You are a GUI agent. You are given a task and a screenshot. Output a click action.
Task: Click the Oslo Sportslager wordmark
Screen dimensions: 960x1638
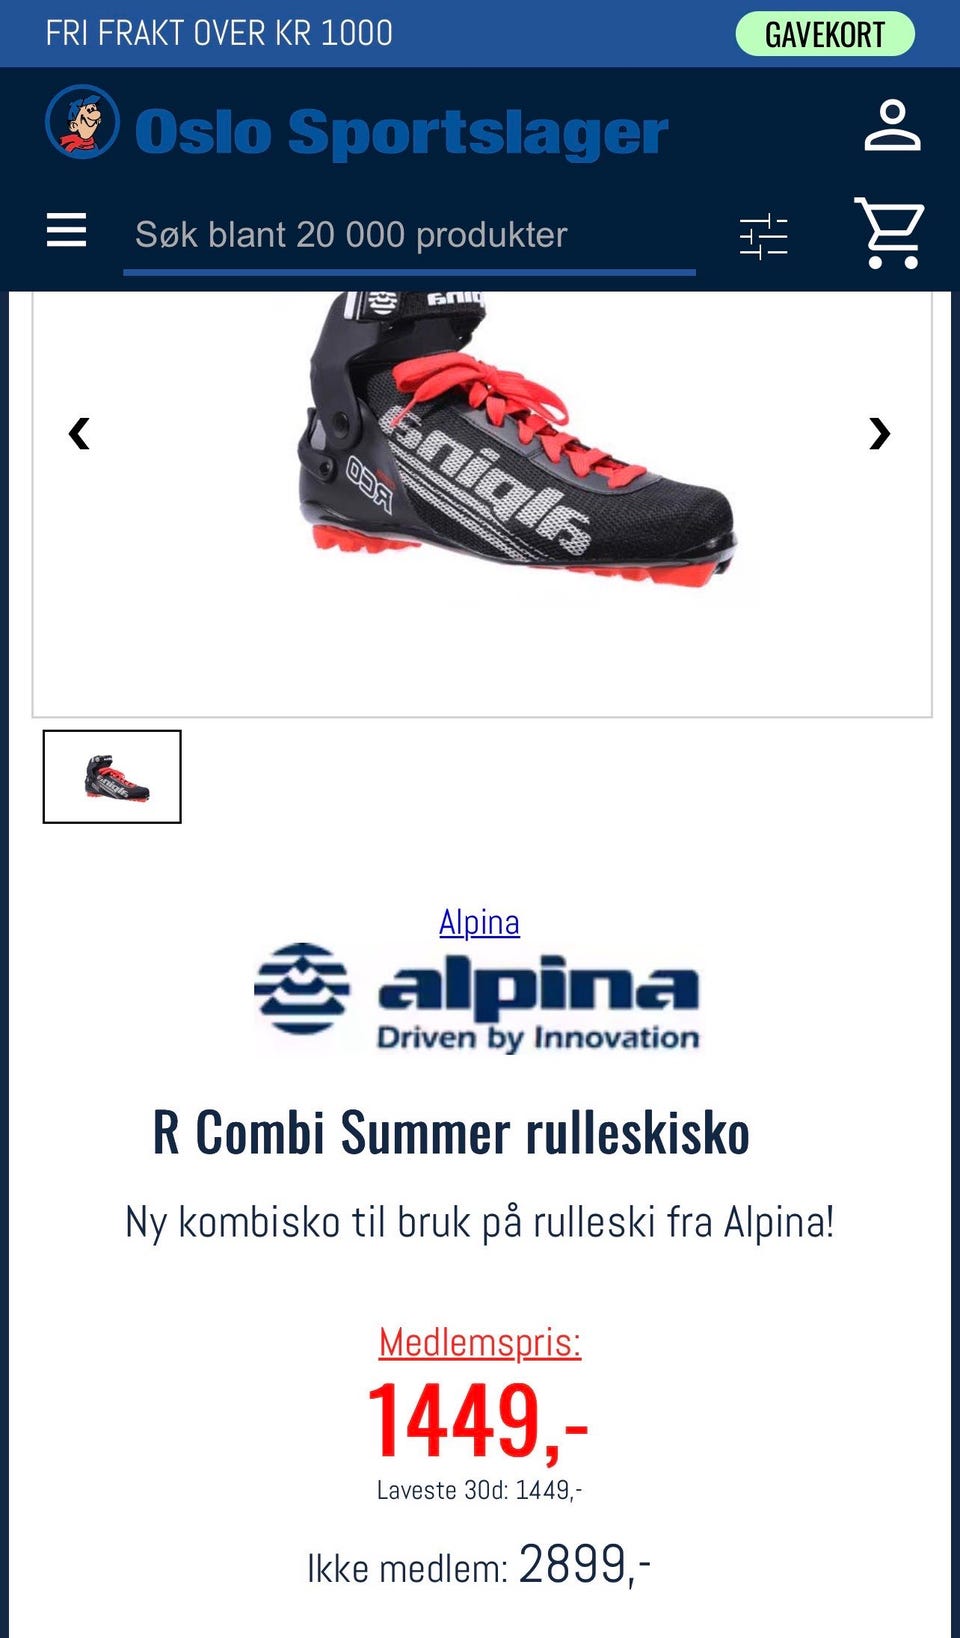[x=401, y=132]
